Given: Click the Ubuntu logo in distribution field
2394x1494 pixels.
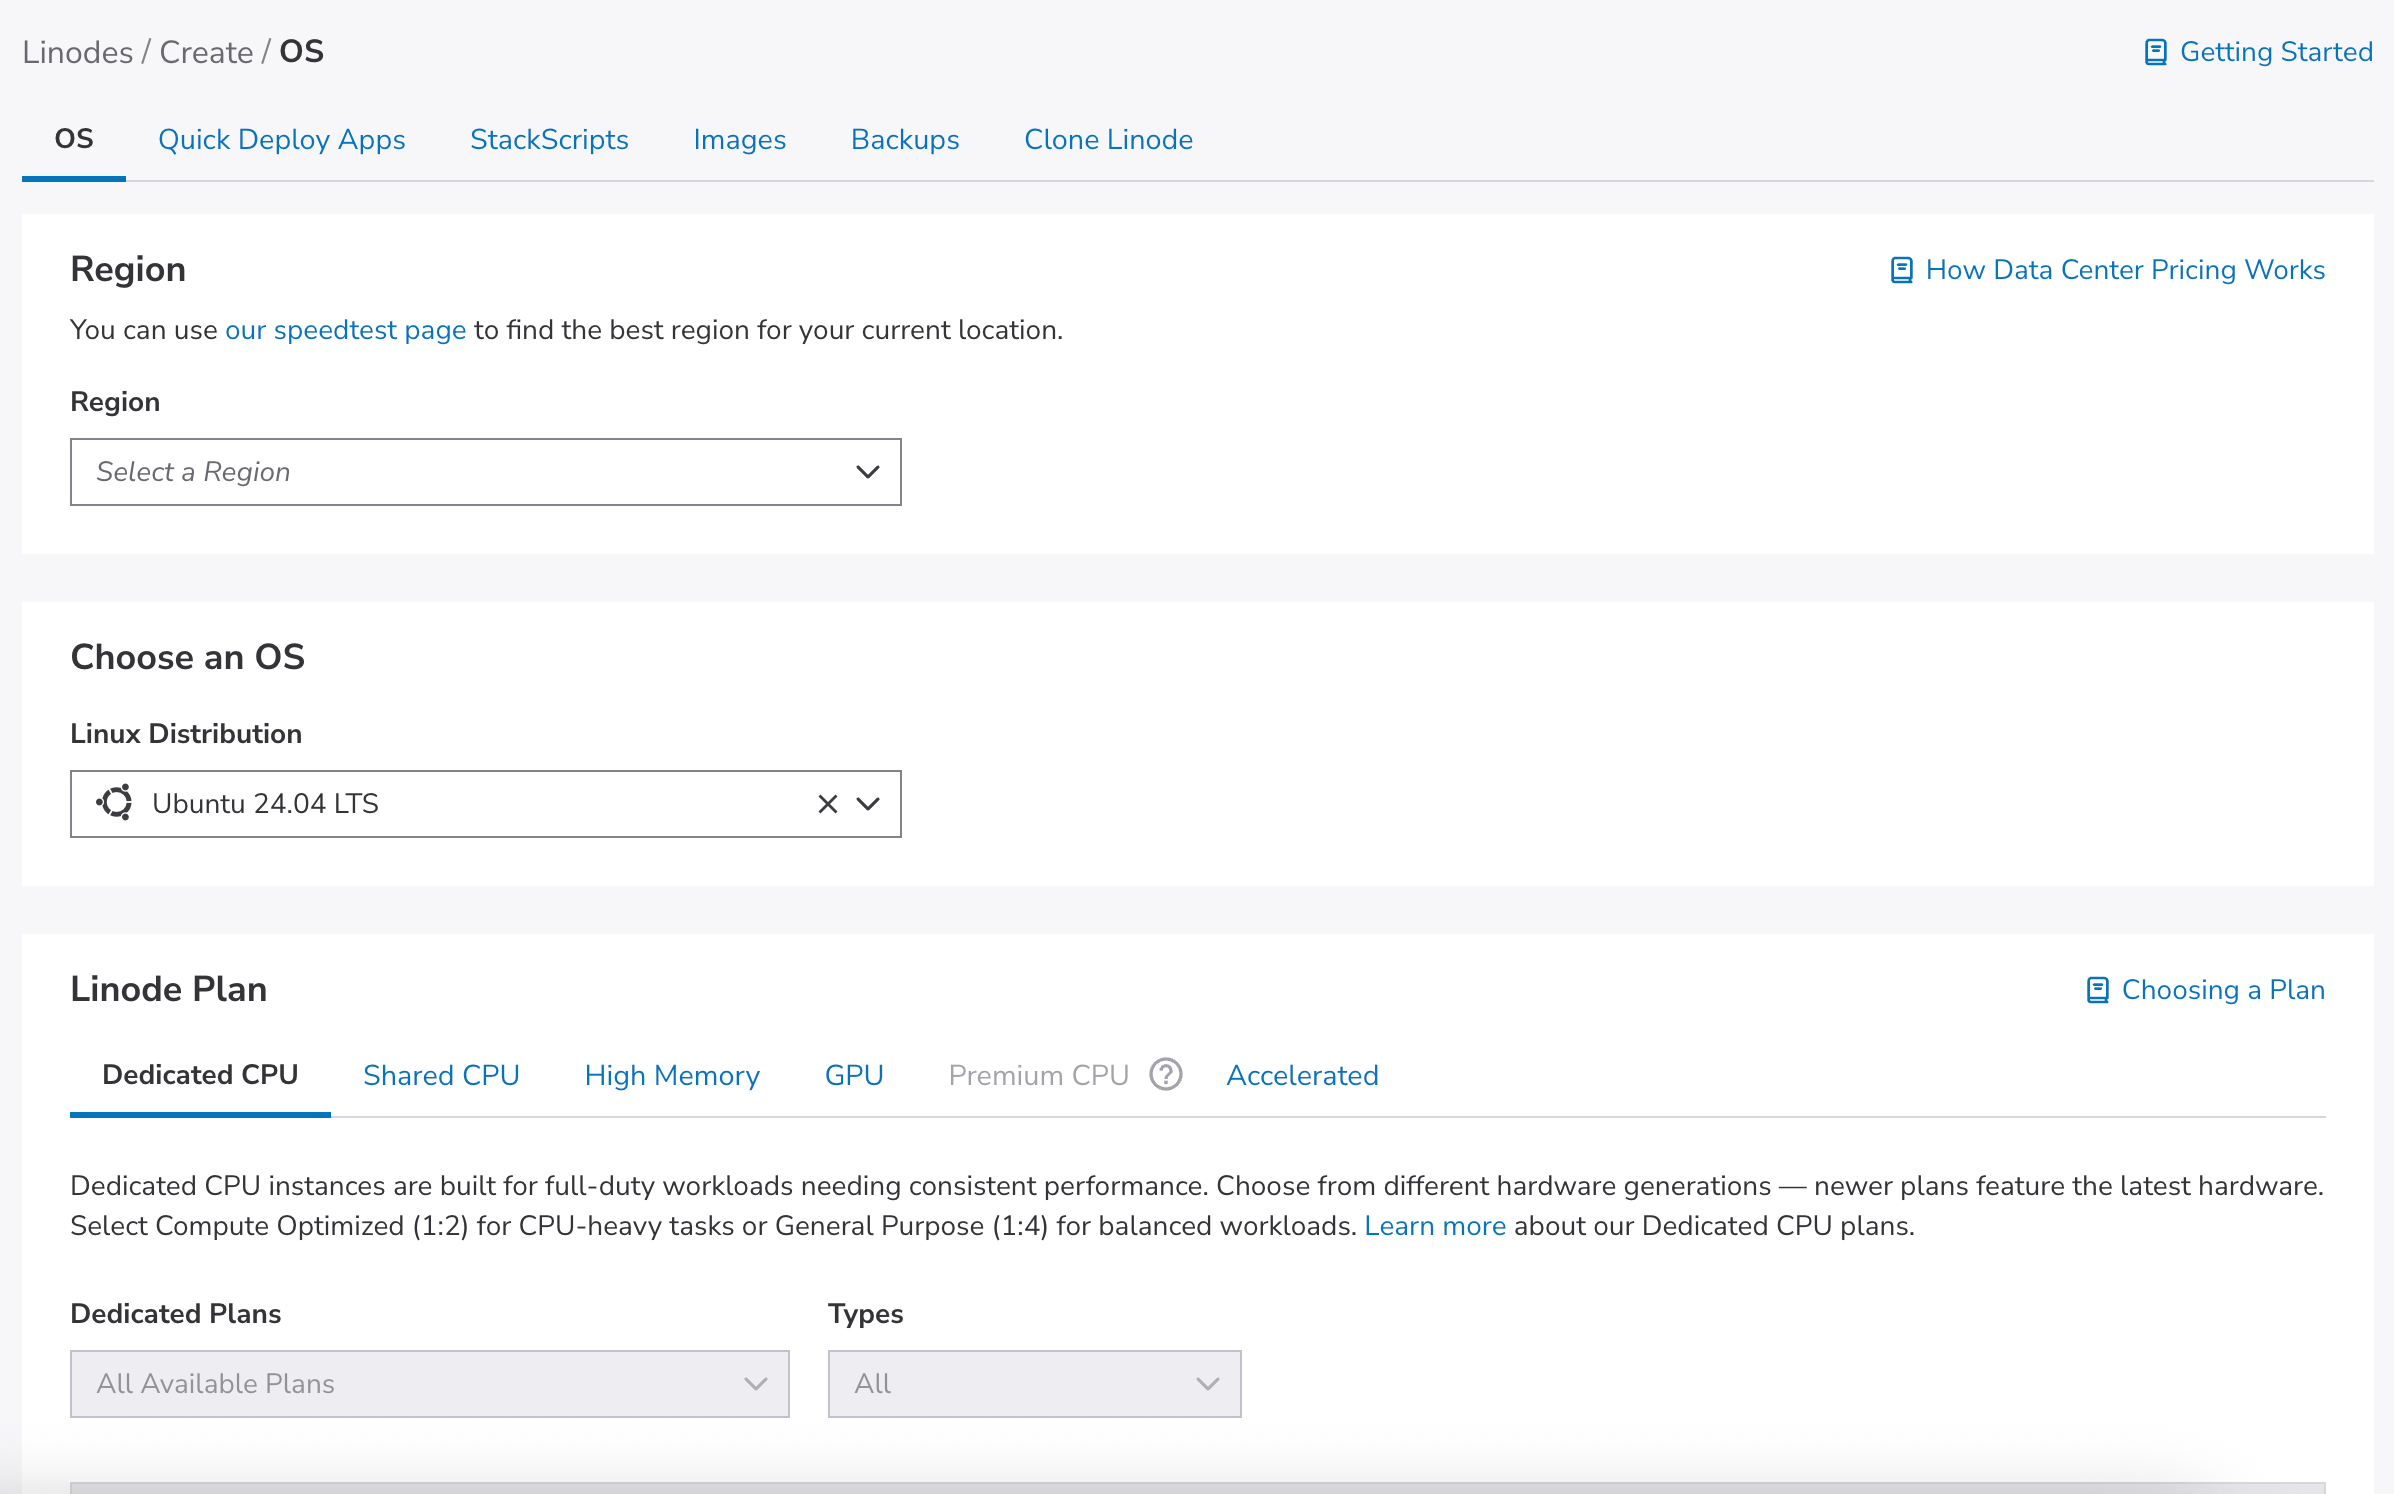Looking at the screenshot, I should pyautogui.click(x=114, y=803).
